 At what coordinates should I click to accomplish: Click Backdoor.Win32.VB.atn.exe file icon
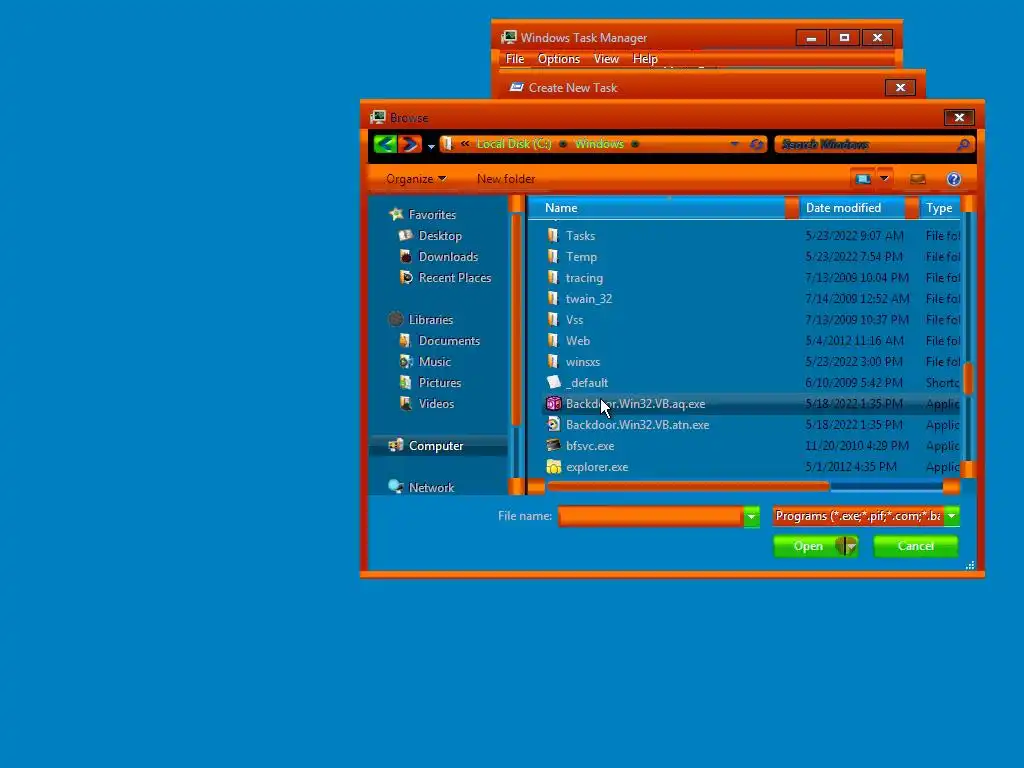(553, 424)
